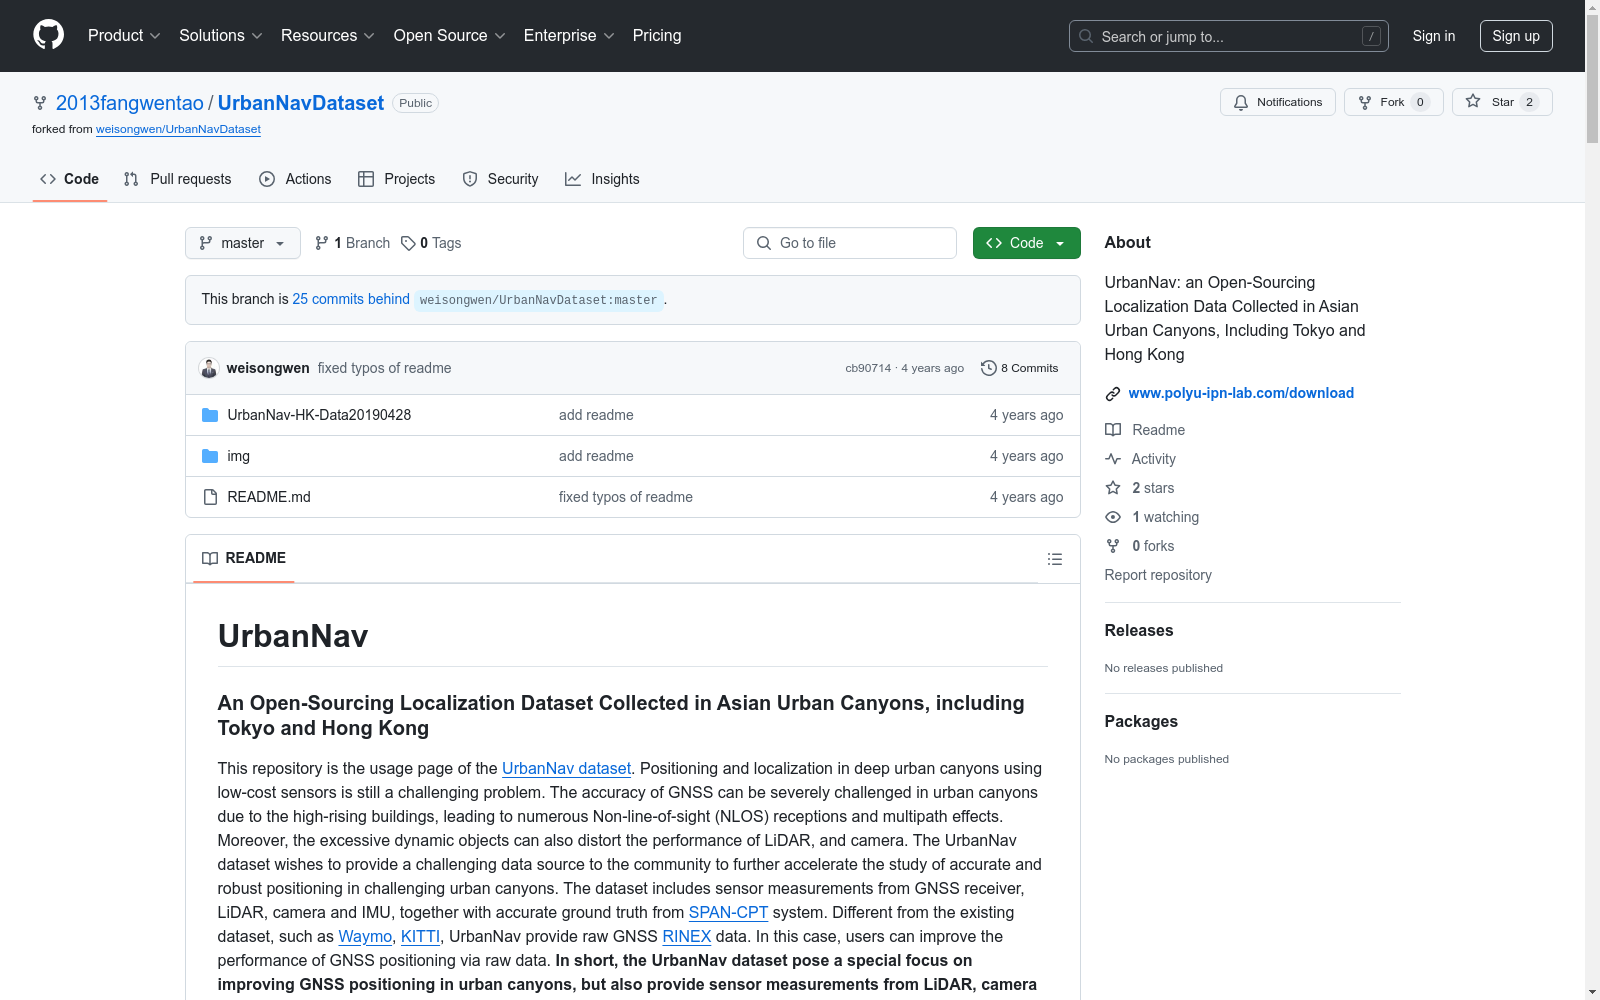Open the 0 forks link
This screenshot has width=1600, height=1000.
pos(1140,546)
